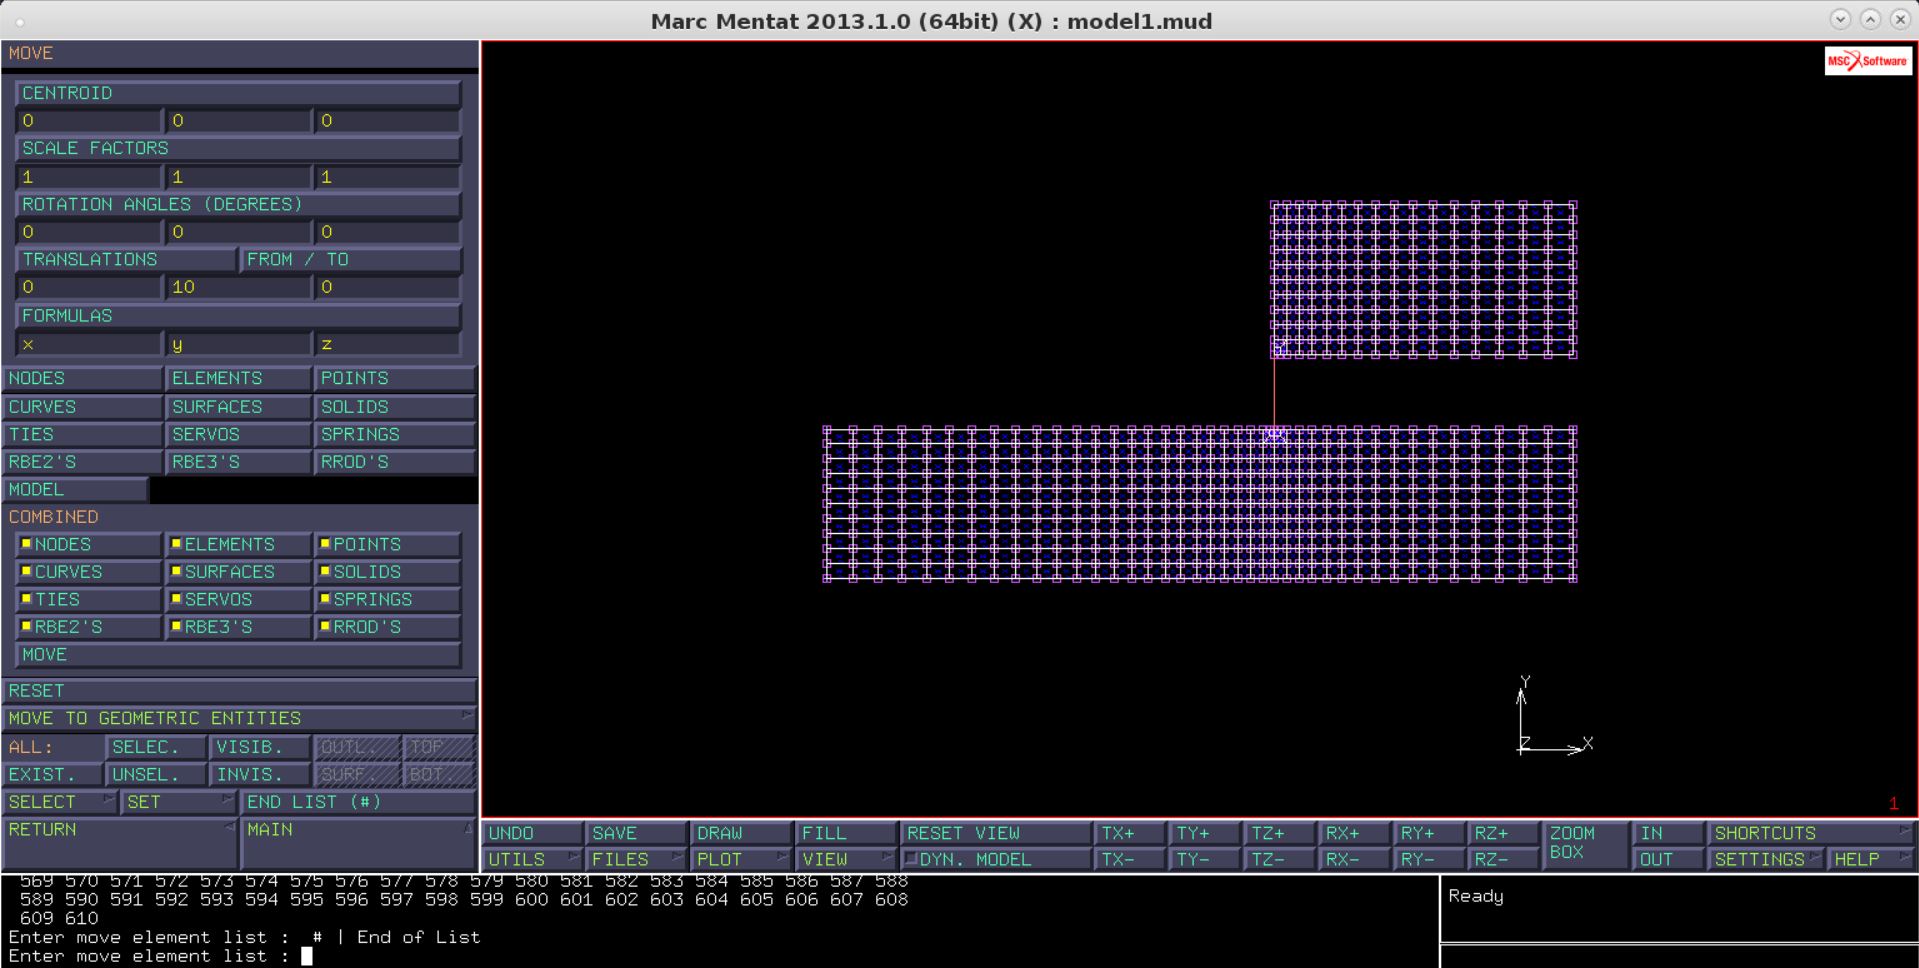Viewport: 1919px width, 968px height.
Task: Choose UNSEL. entities option
Action: pyautogui.click(x=157, y=775)
